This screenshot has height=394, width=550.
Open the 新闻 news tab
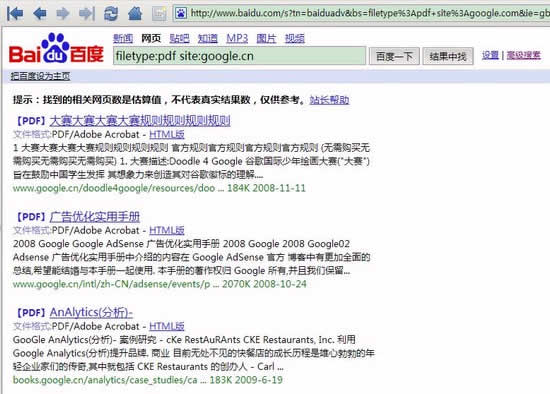(x=123, y=38)
